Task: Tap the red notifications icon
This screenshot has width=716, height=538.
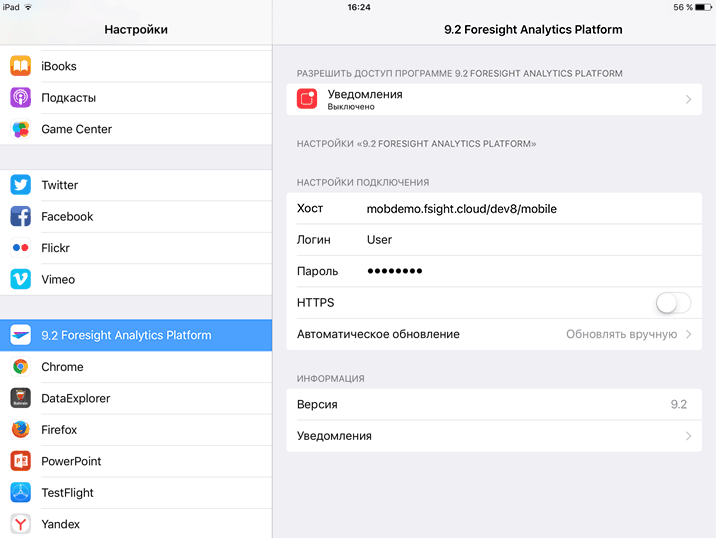Action: coord(307,99)
